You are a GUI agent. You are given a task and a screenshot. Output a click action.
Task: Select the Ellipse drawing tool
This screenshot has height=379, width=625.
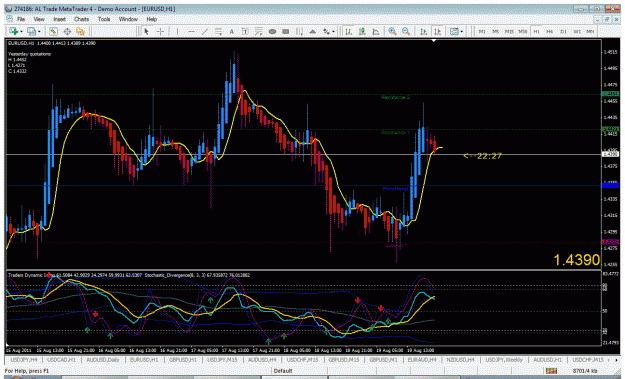[272, 31]
